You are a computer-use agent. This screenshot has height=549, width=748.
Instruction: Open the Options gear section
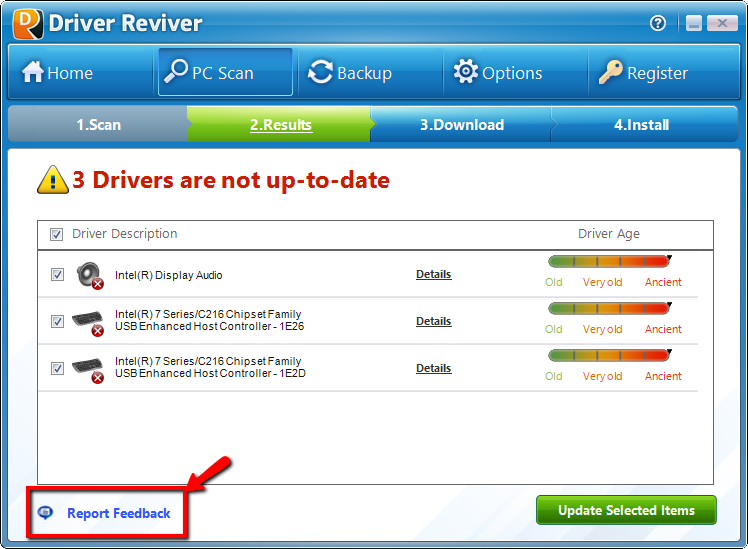tap(497, 73)
